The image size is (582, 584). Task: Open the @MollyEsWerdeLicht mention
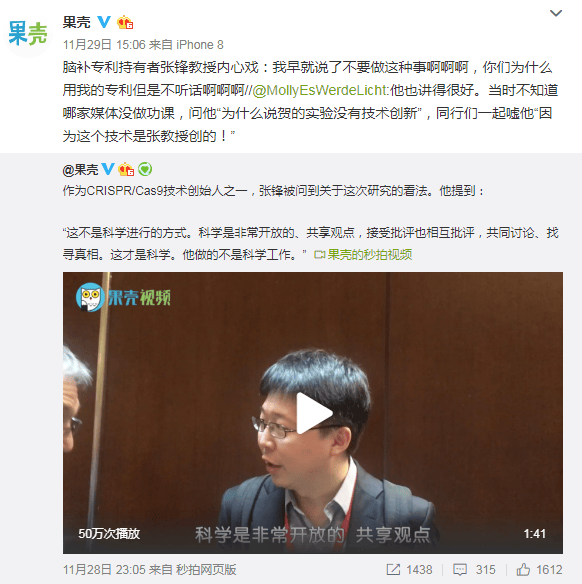coord(321,91)
